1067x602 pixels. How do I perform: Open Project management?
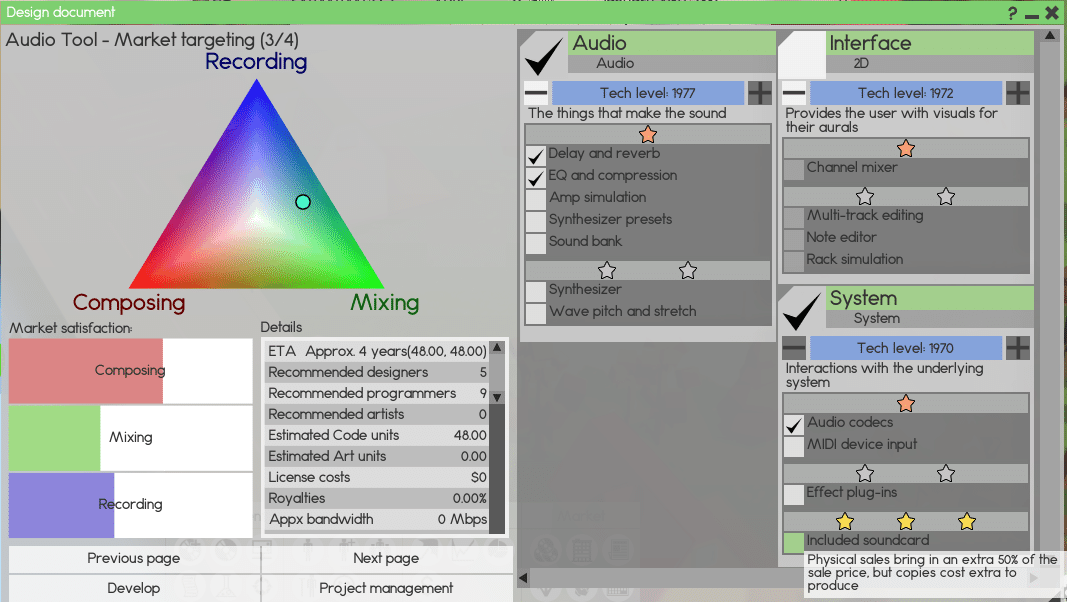[387, 588]
